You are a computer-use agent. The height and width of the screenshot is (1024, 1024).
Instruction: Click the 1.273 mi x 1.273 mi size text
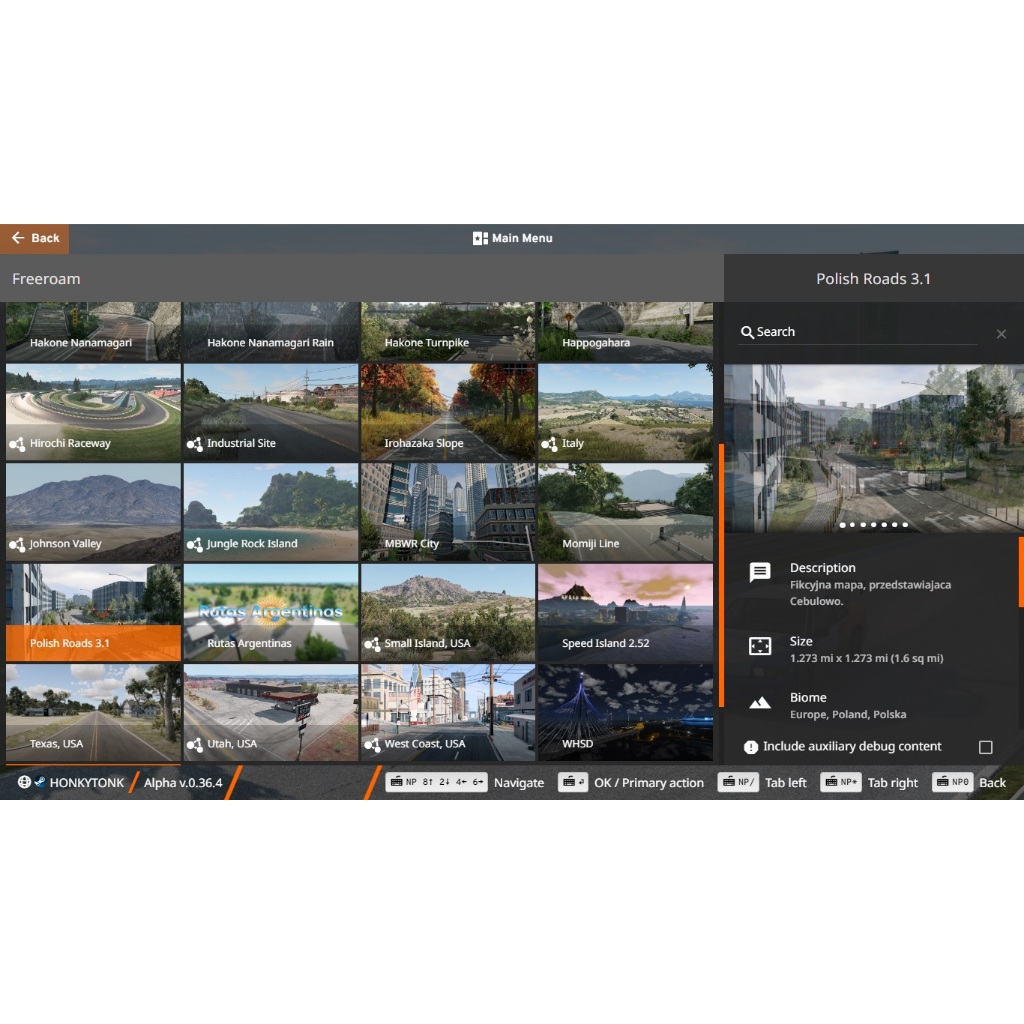tap(867, 658)
